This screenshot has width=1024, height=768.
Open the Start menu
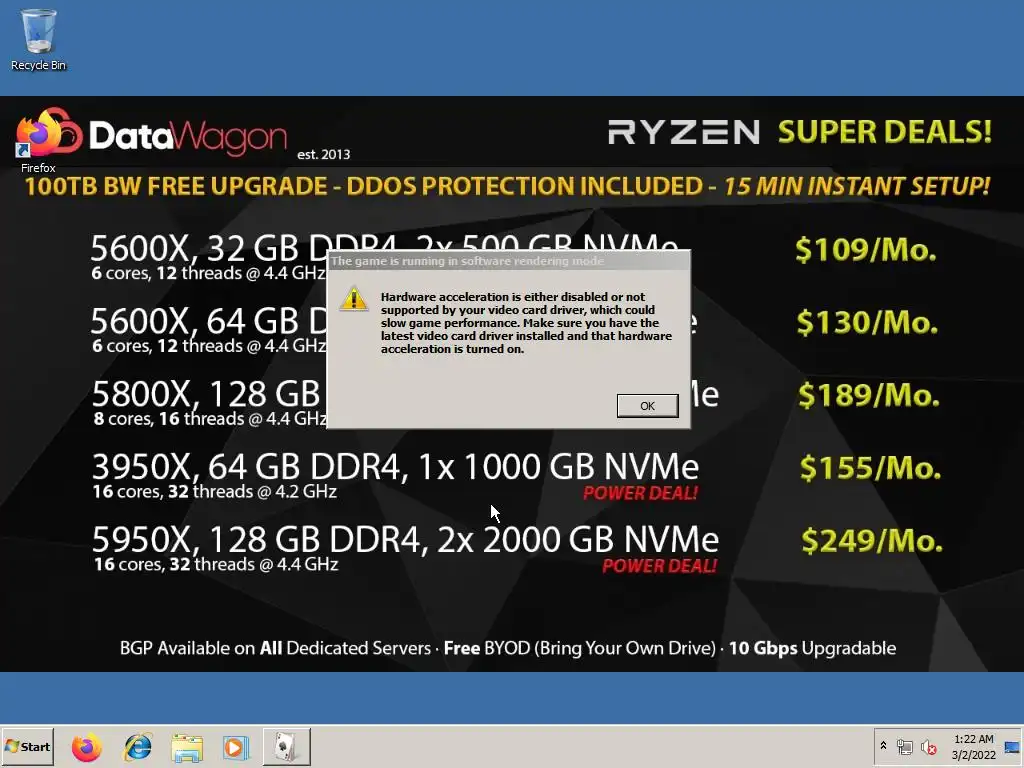(x=27, y=747)
